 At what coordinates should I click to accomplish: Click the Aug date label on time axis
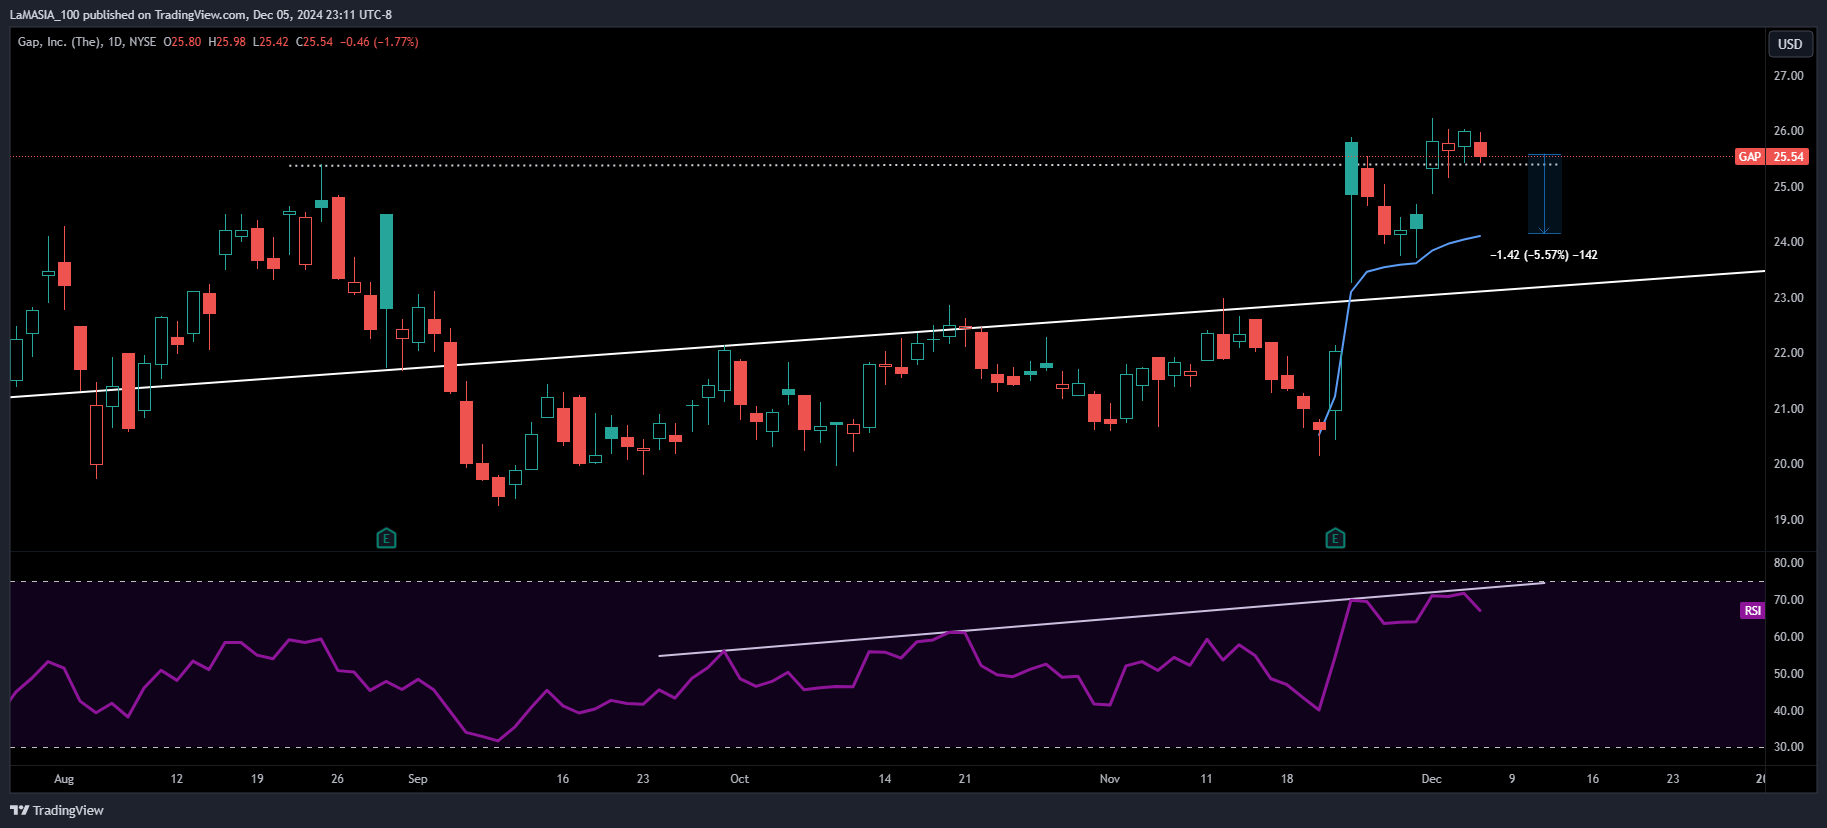click(64, 779)
